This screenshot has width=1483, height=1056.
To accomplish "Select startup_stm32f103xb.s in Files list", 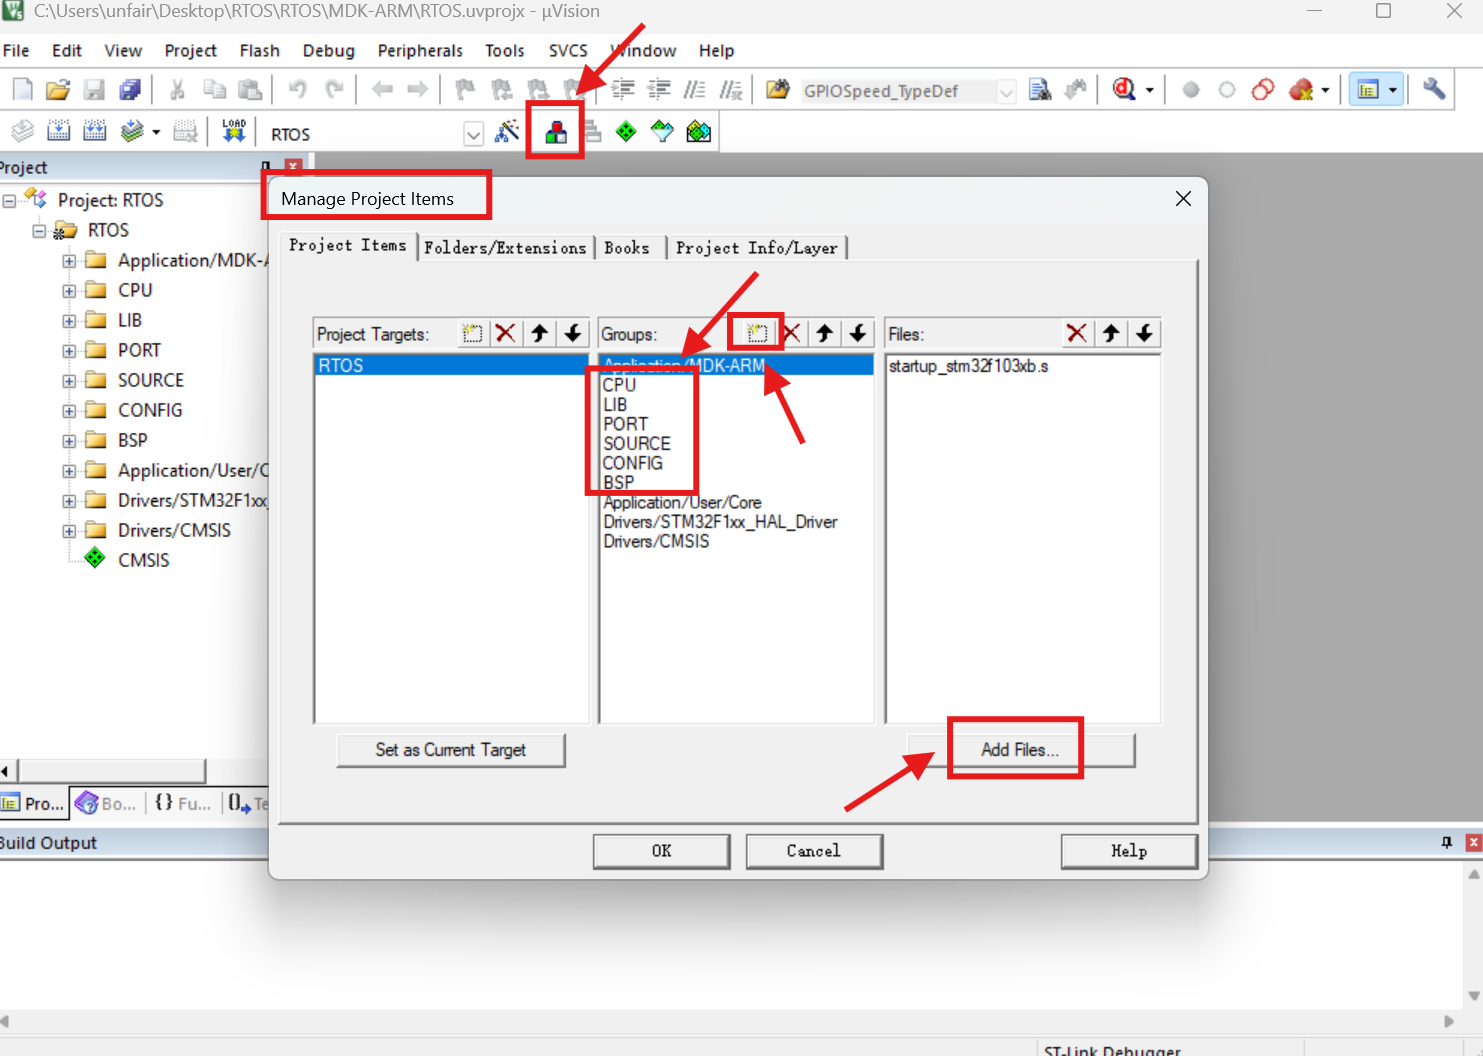I will click(969, 366).
